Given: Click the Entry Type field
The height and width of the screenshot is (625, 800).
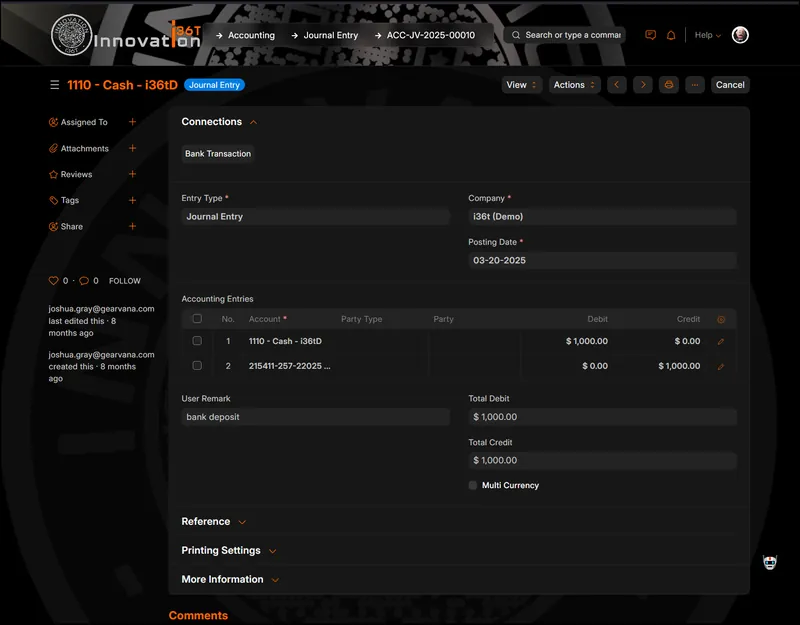Looking at the screenshot, I should [315, 216].
